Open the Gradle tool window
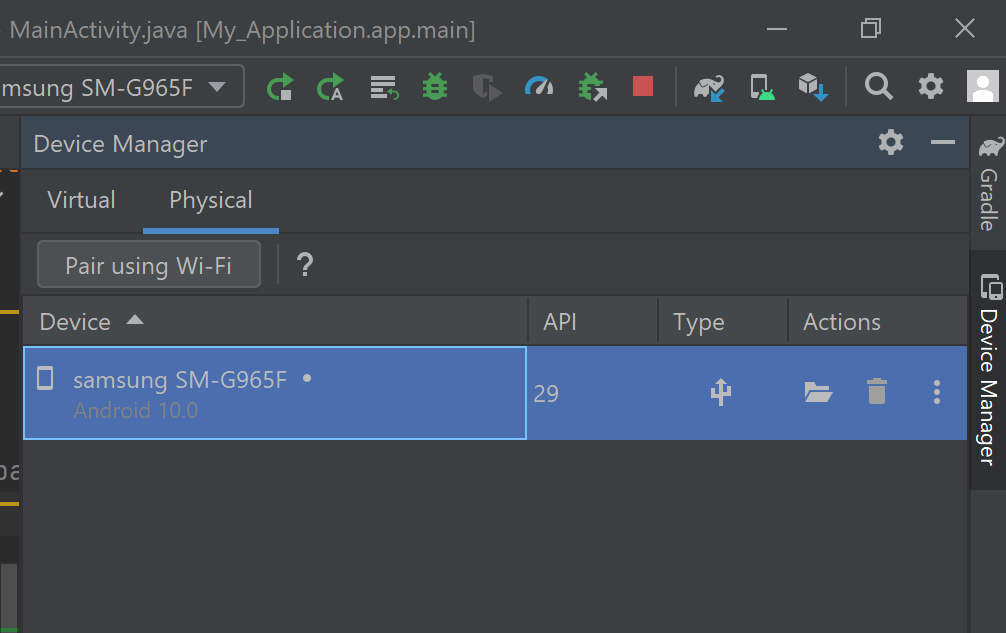 [x=990, y=200]
